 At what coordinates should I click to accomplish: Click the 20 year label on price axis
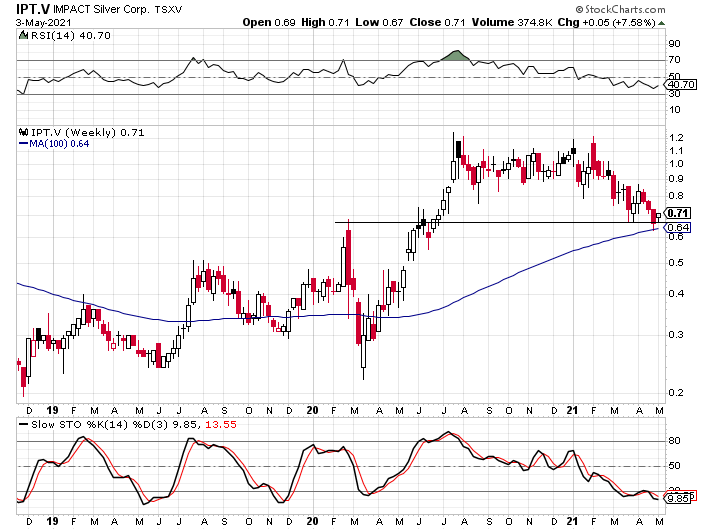[312, 410]
